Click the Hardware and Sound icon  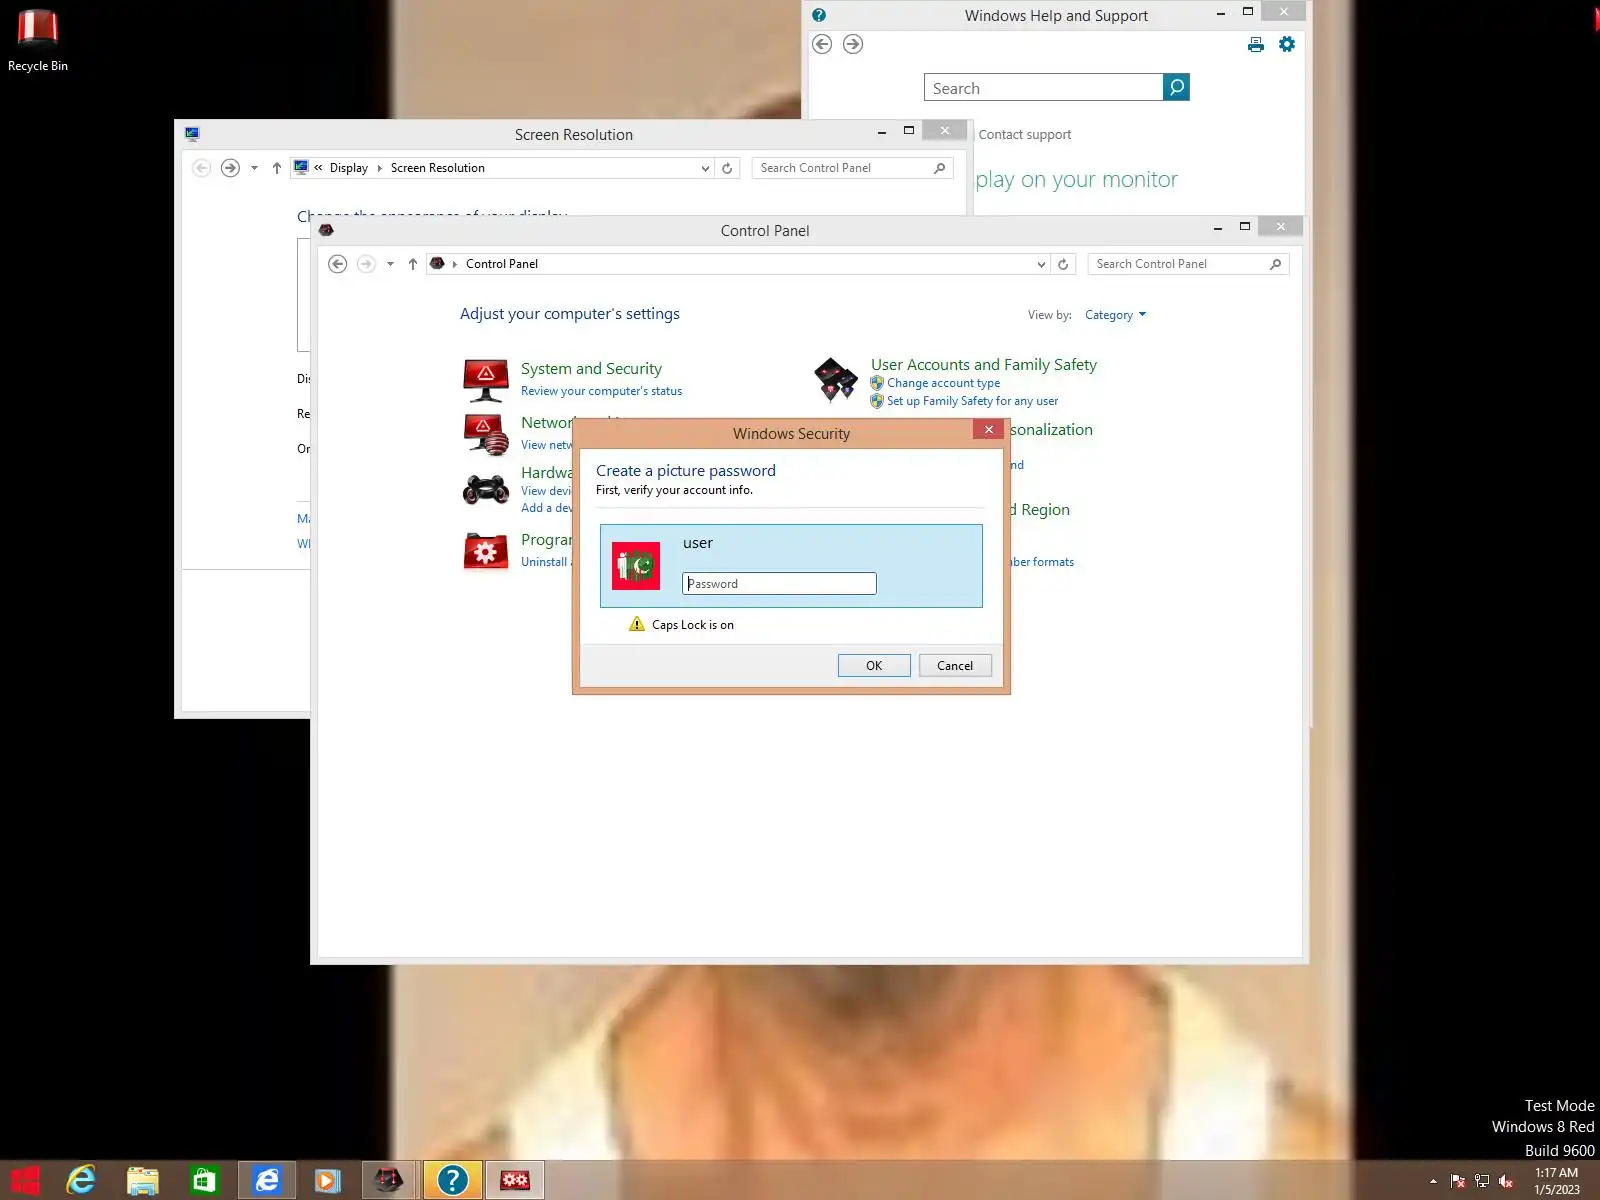click(x=486, y=489)
